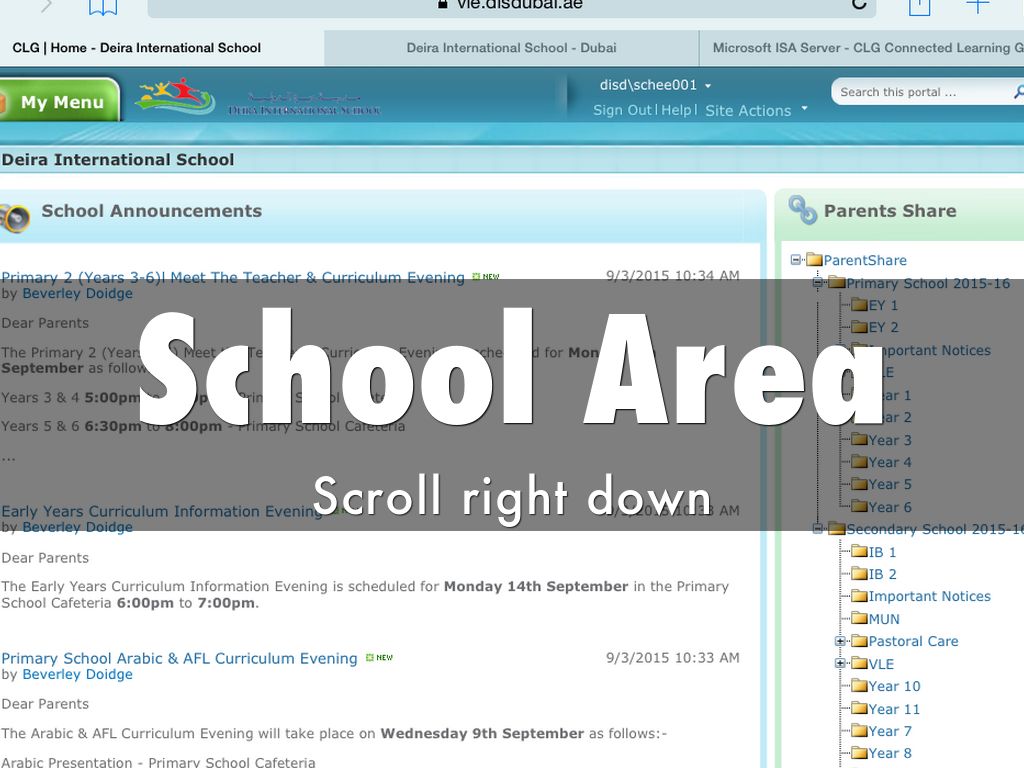Open the Safari bookmarks book icon
This screenshot has width=1024, height=768.
tap(102, 7)
